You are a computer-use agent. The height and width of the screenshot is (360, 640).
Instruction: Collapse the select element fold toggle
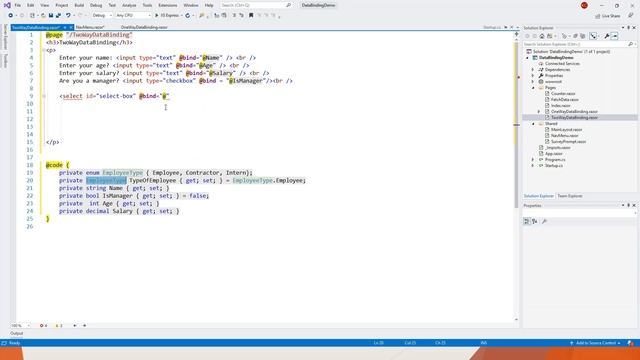44,96
